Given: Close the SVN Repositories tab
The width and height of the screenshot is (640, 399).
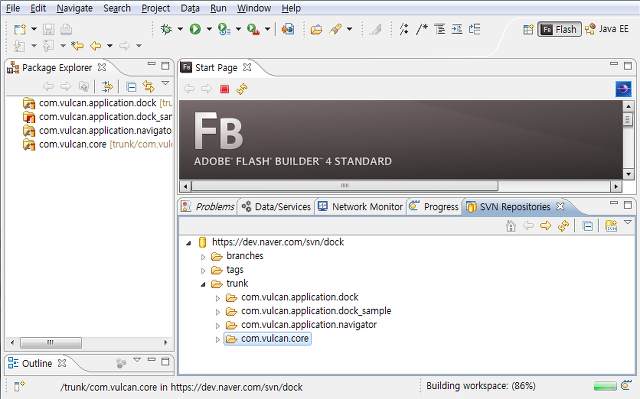Looking at the screenshot, I should click(560, 206).
